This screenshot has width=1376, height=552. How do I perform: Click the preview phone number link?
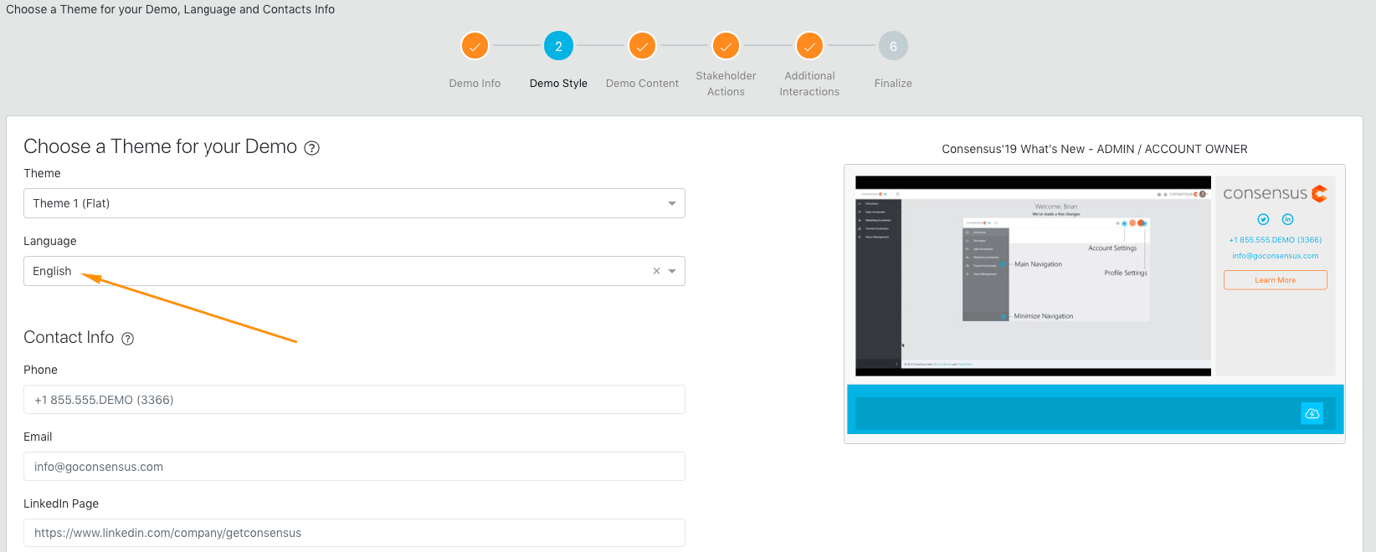[1275, 240]
